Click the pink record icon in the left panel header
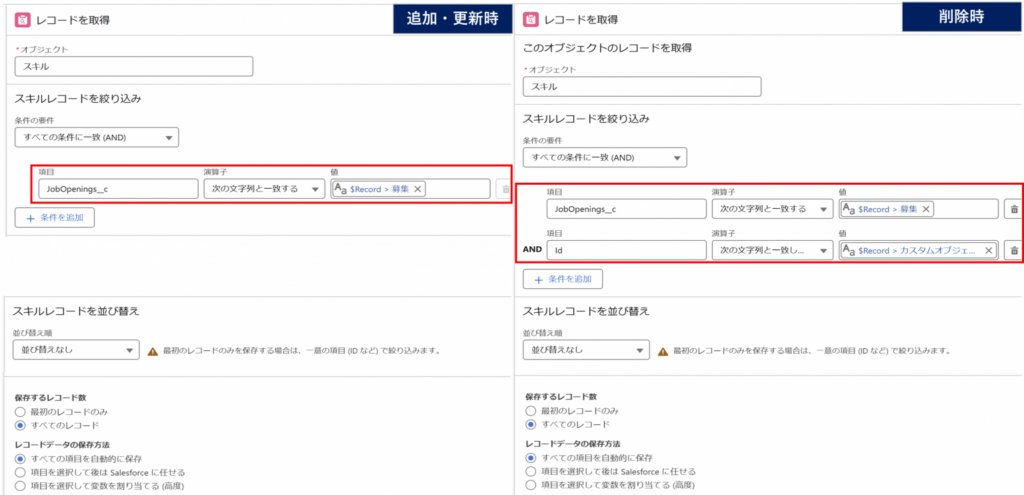 coord(17,19)
